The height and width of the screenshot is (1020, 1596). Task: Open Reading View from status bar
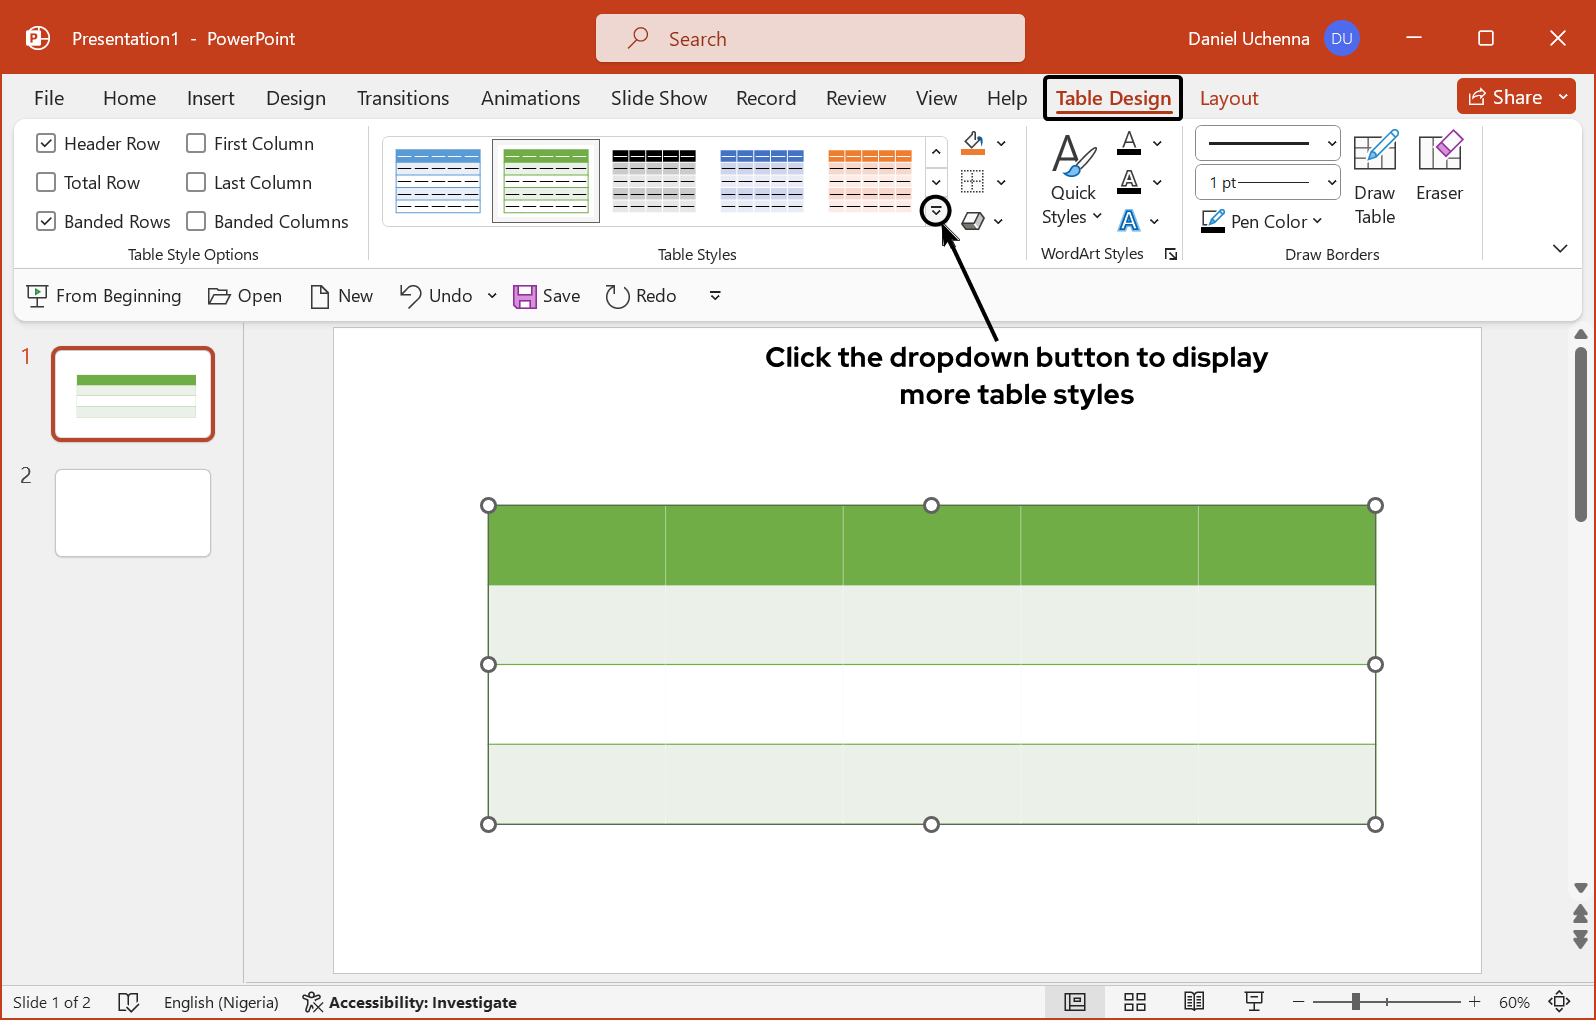click(1193, 1002)
